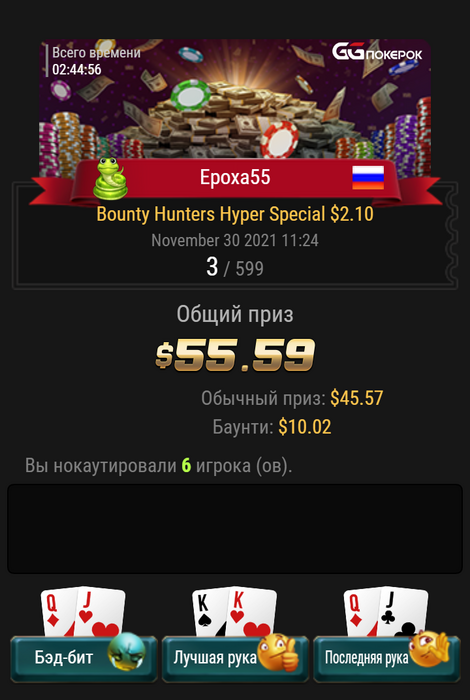
Task: Click the Queen-Jack diamond-heart cards thumbnail
Action: tap(83, 612)
